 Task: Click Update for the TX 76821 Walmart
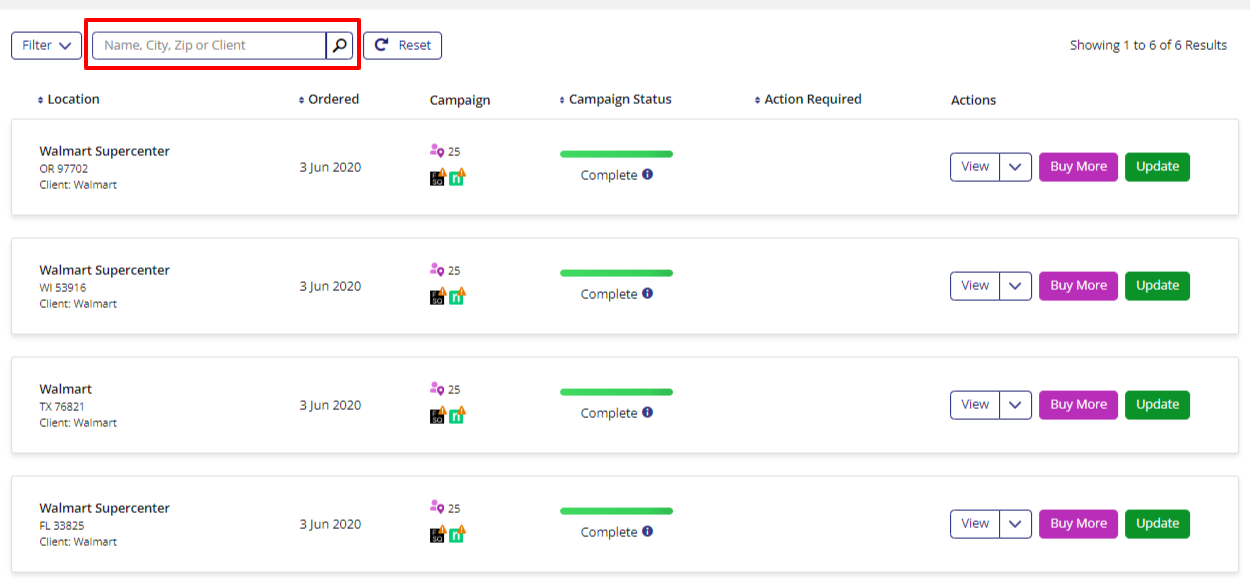pos(1157,405)
